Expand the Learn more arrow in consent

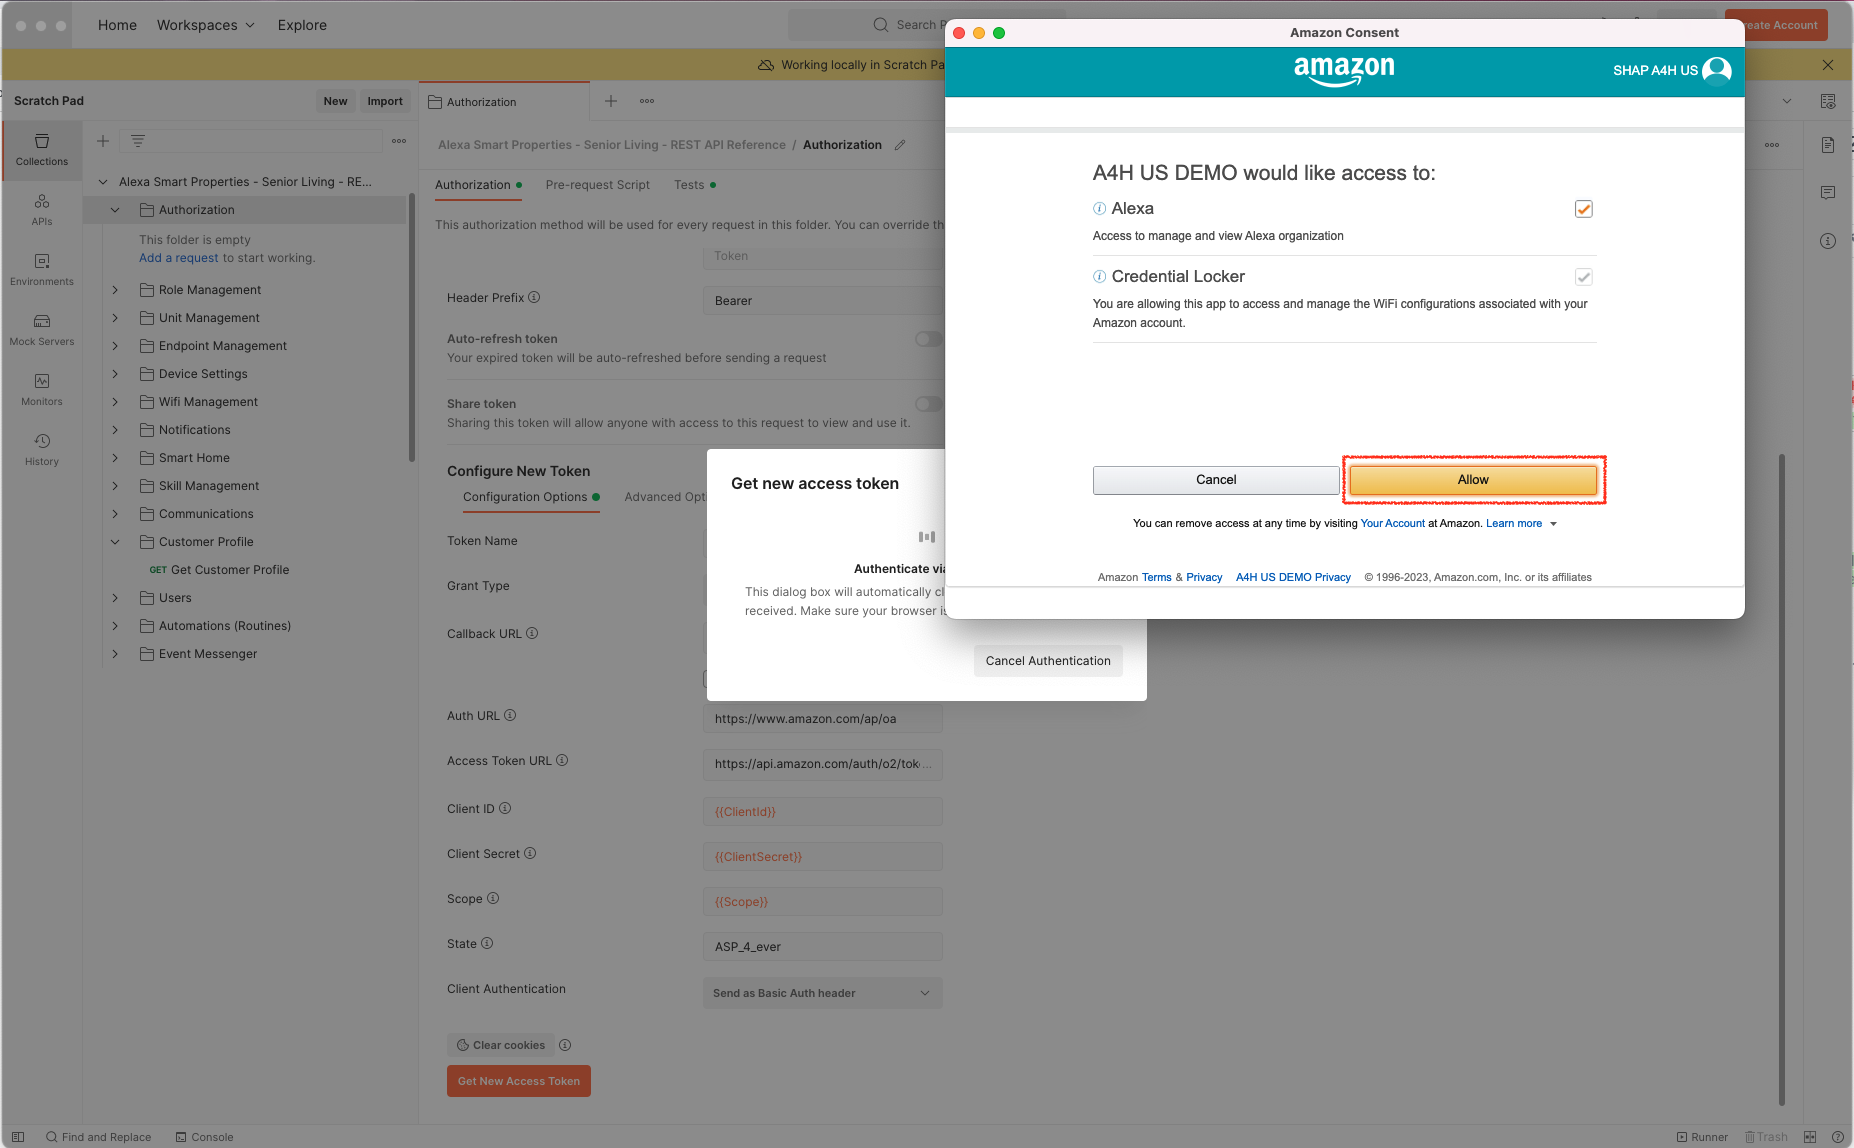coord(1553,524)
